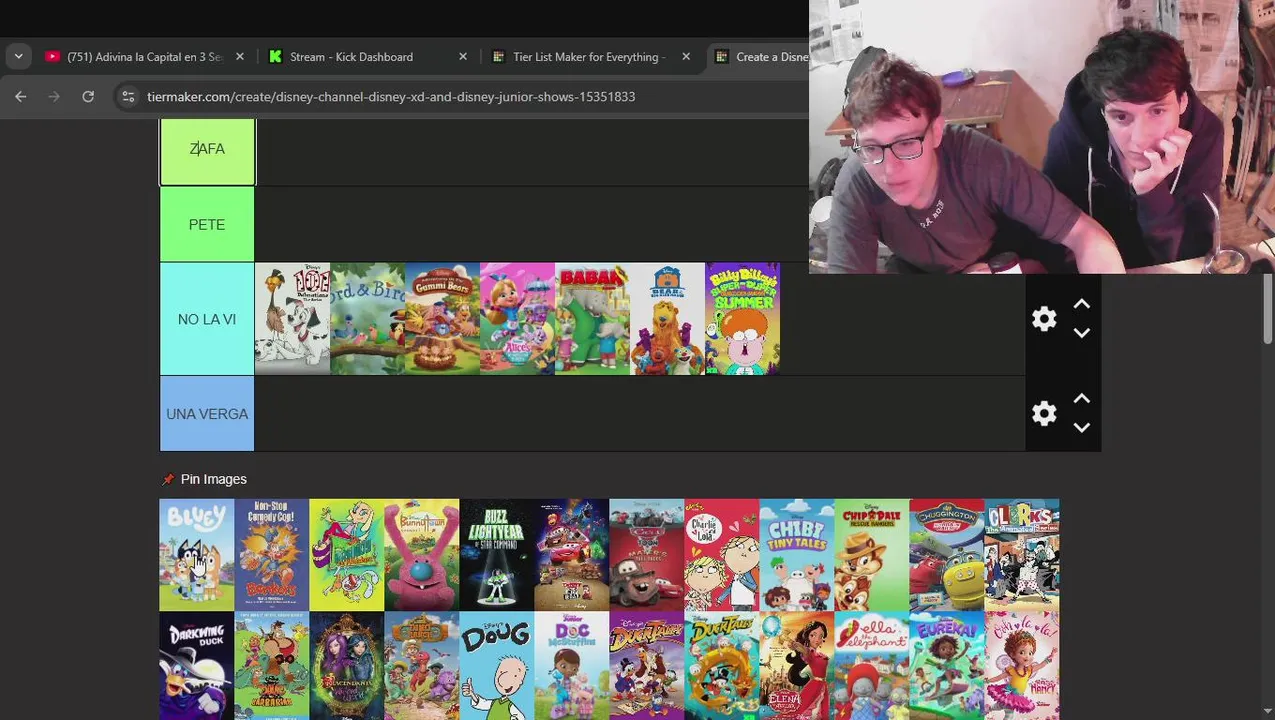Select the Bunnytown pink rabbit thumbnail

tap(422, 555)
